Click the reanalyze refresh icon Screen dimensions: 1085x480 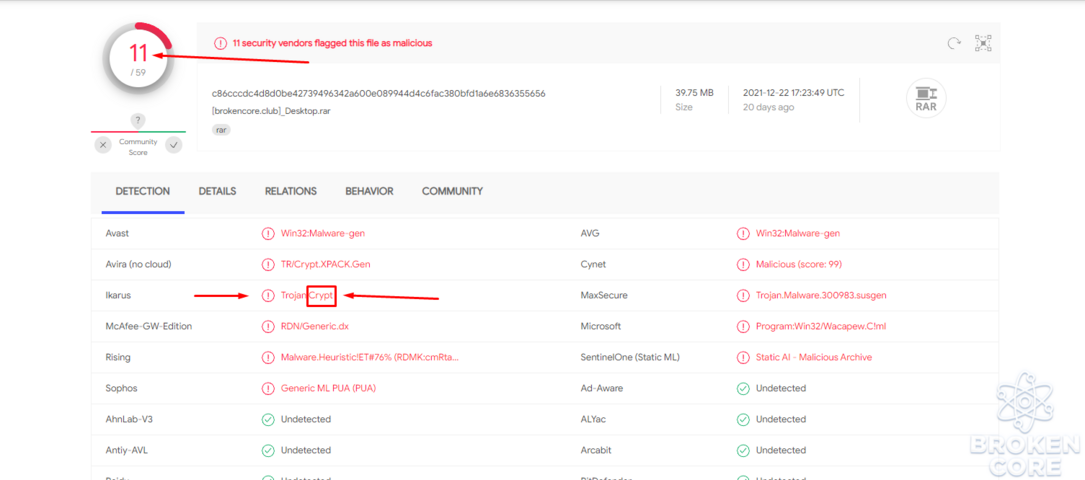954,43
